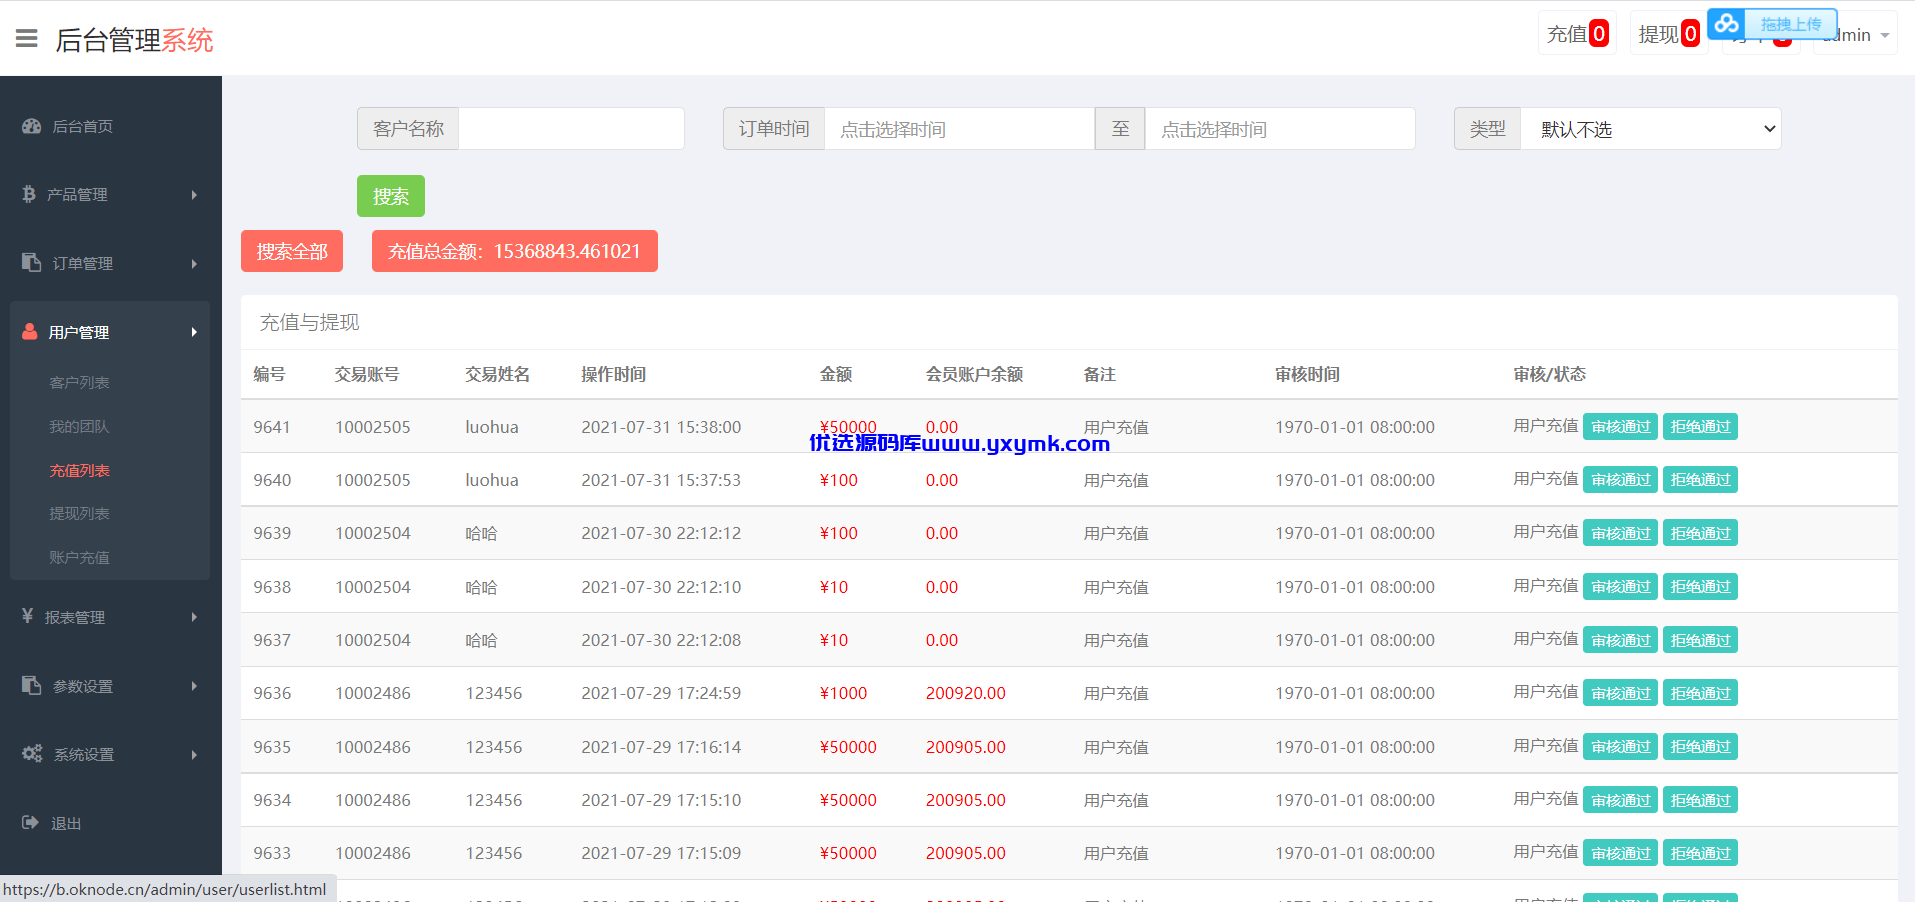Click the 报表管理 yen icon
The width and height of the screenshot is (1915, 902).
28,616
